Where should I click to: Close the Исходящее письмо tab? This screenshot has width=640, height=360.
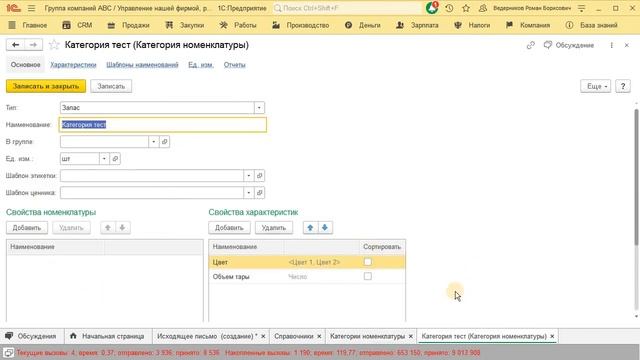point(263,336)
